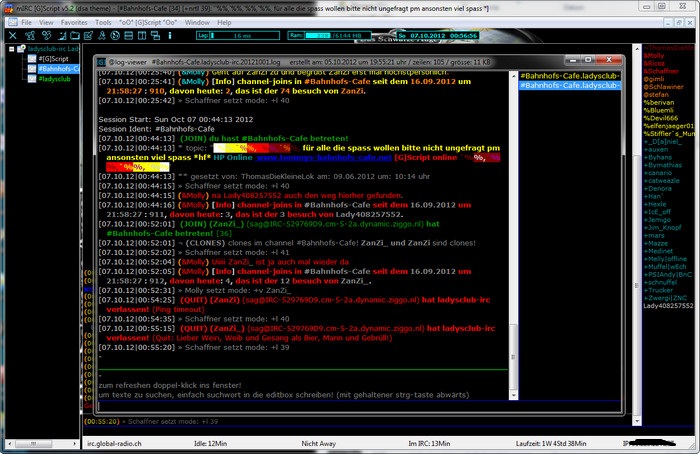Viewport: 700px width, 454px height.
Task: Select the highlighted #Bahnhofs-Cafe.ladysclub log entry
Action: 570,85
